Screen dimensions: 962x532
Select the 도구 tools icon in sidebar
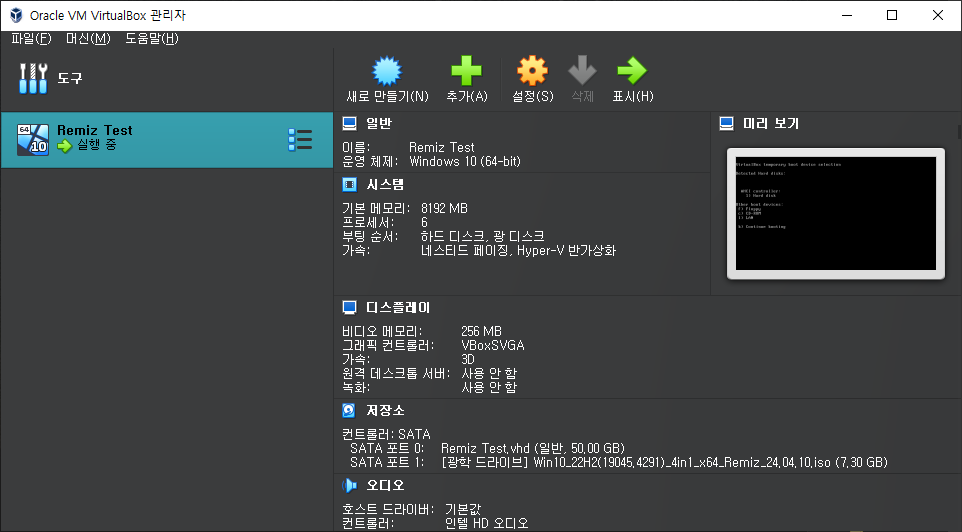click(33, 79)
